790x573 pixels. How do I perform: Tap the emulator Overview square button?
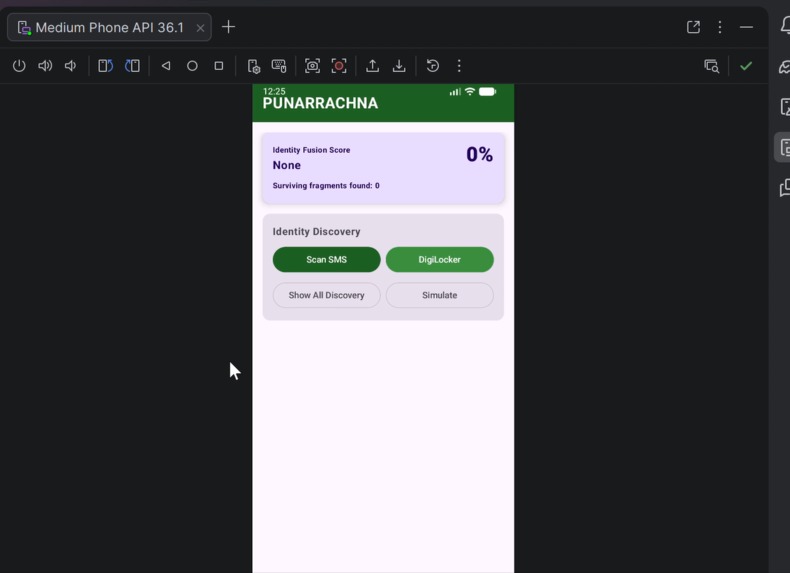[219, 66]
